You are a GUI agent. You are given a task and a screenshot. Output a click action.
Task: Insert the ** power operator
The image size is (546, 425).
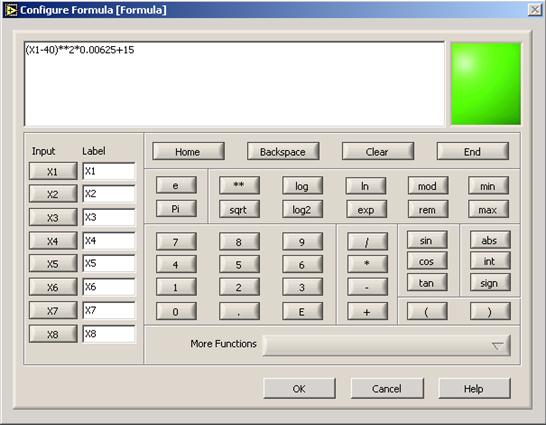click(x=239, y=185)
